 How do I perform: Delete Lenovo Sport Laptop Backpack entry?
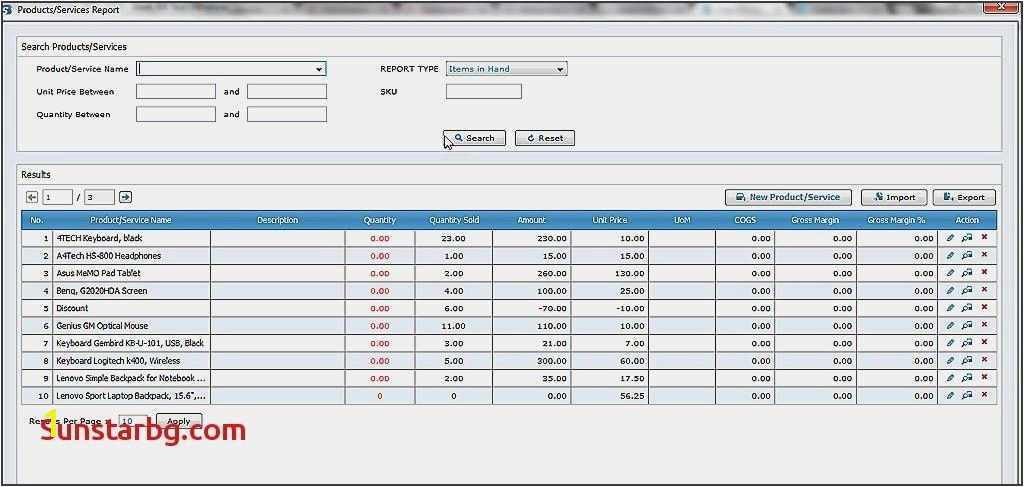[984, 395]
